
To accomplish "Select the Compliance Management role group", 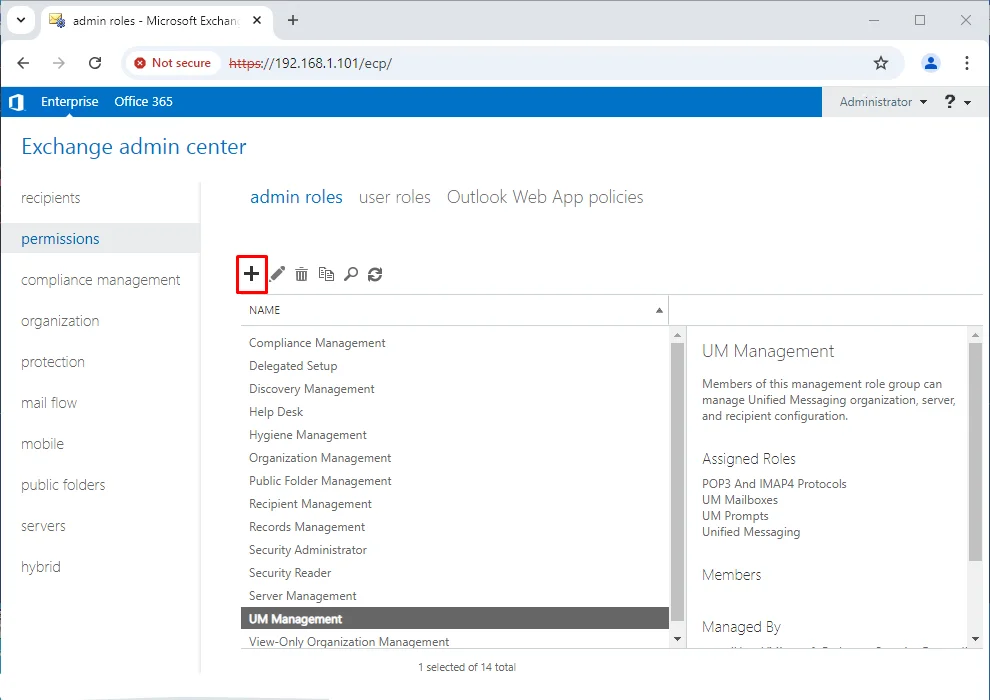I will point(455,343).
